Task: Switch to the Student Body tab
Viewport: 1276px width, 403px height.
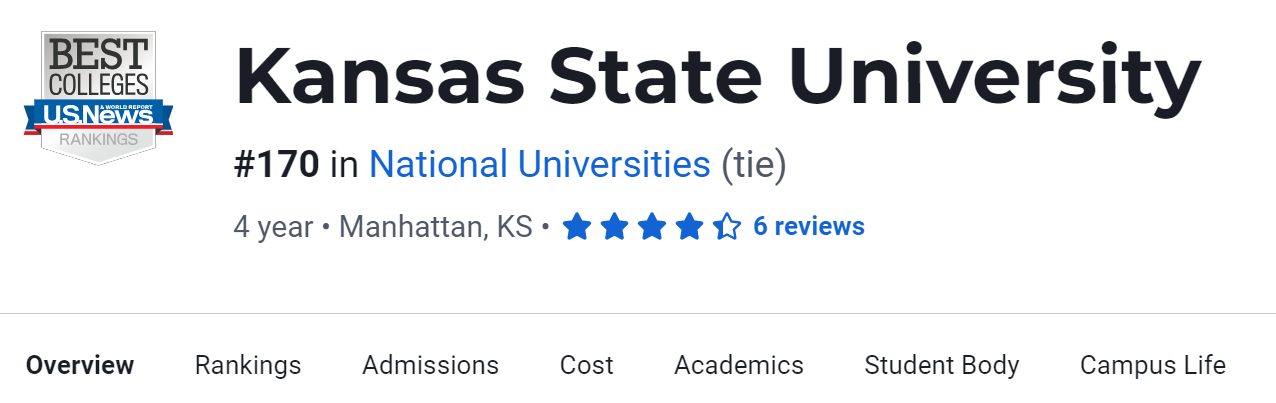Action: click(941, 366)
